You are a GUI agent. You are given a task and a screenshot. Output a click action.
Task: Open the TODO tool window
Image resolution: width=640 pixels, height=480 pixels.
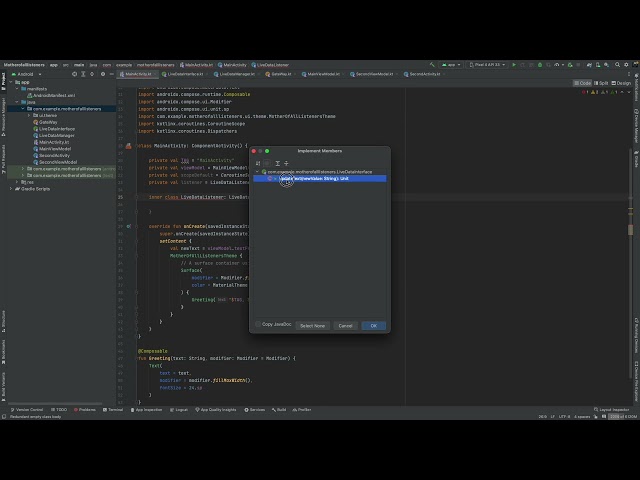click(59, 409)
